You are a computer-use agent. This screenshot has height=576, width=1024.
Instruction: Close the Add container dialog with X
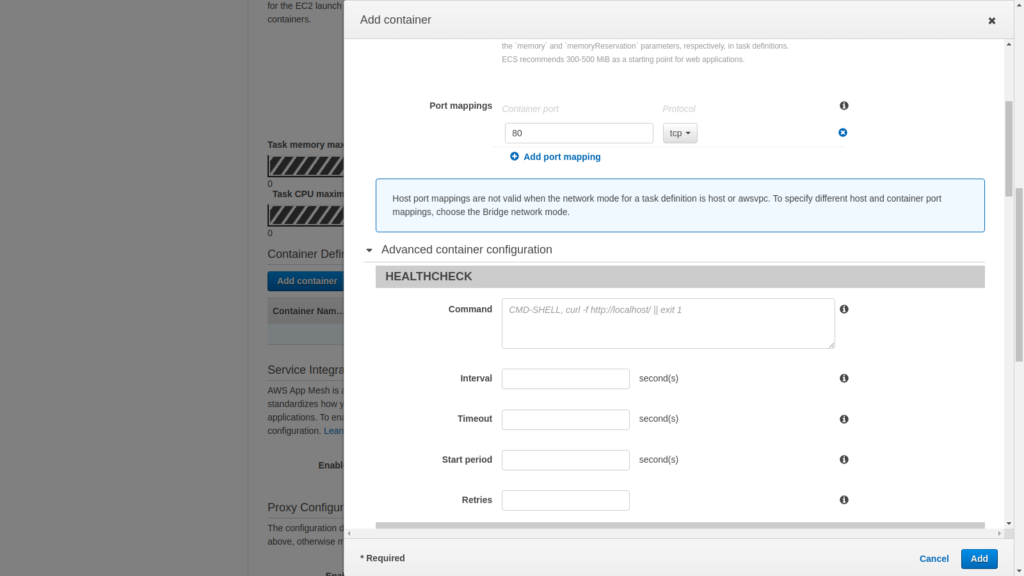pyautogui.click(x=991, y=21)
